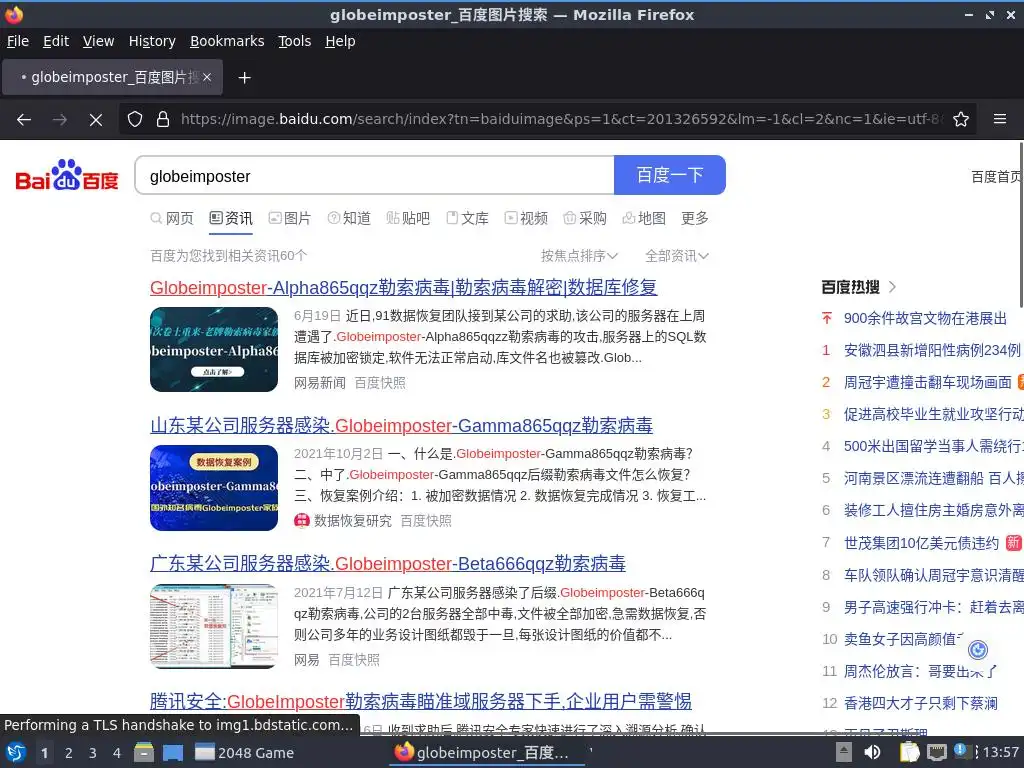This screenshot has height=768, width=1024.
Task: Open the 网页 web search category
Action: pos(172,218)
